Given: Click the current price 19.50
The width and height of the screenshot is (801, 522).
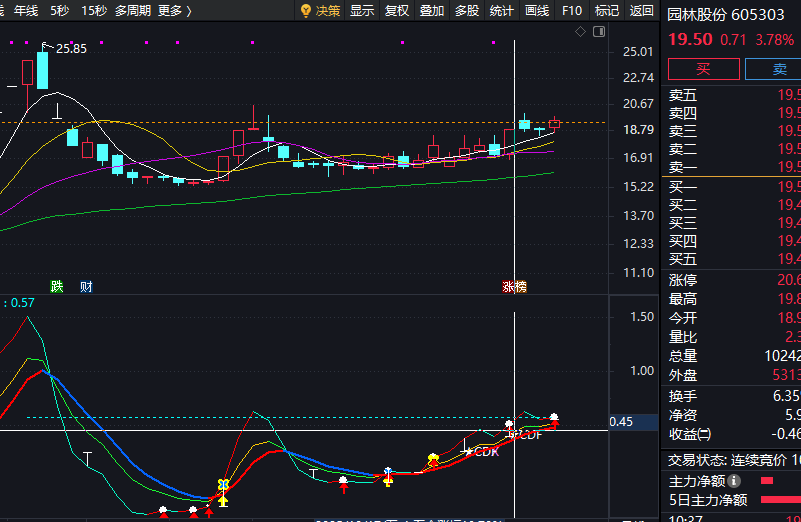Looking at the screenshot, I should coord(690,39).
